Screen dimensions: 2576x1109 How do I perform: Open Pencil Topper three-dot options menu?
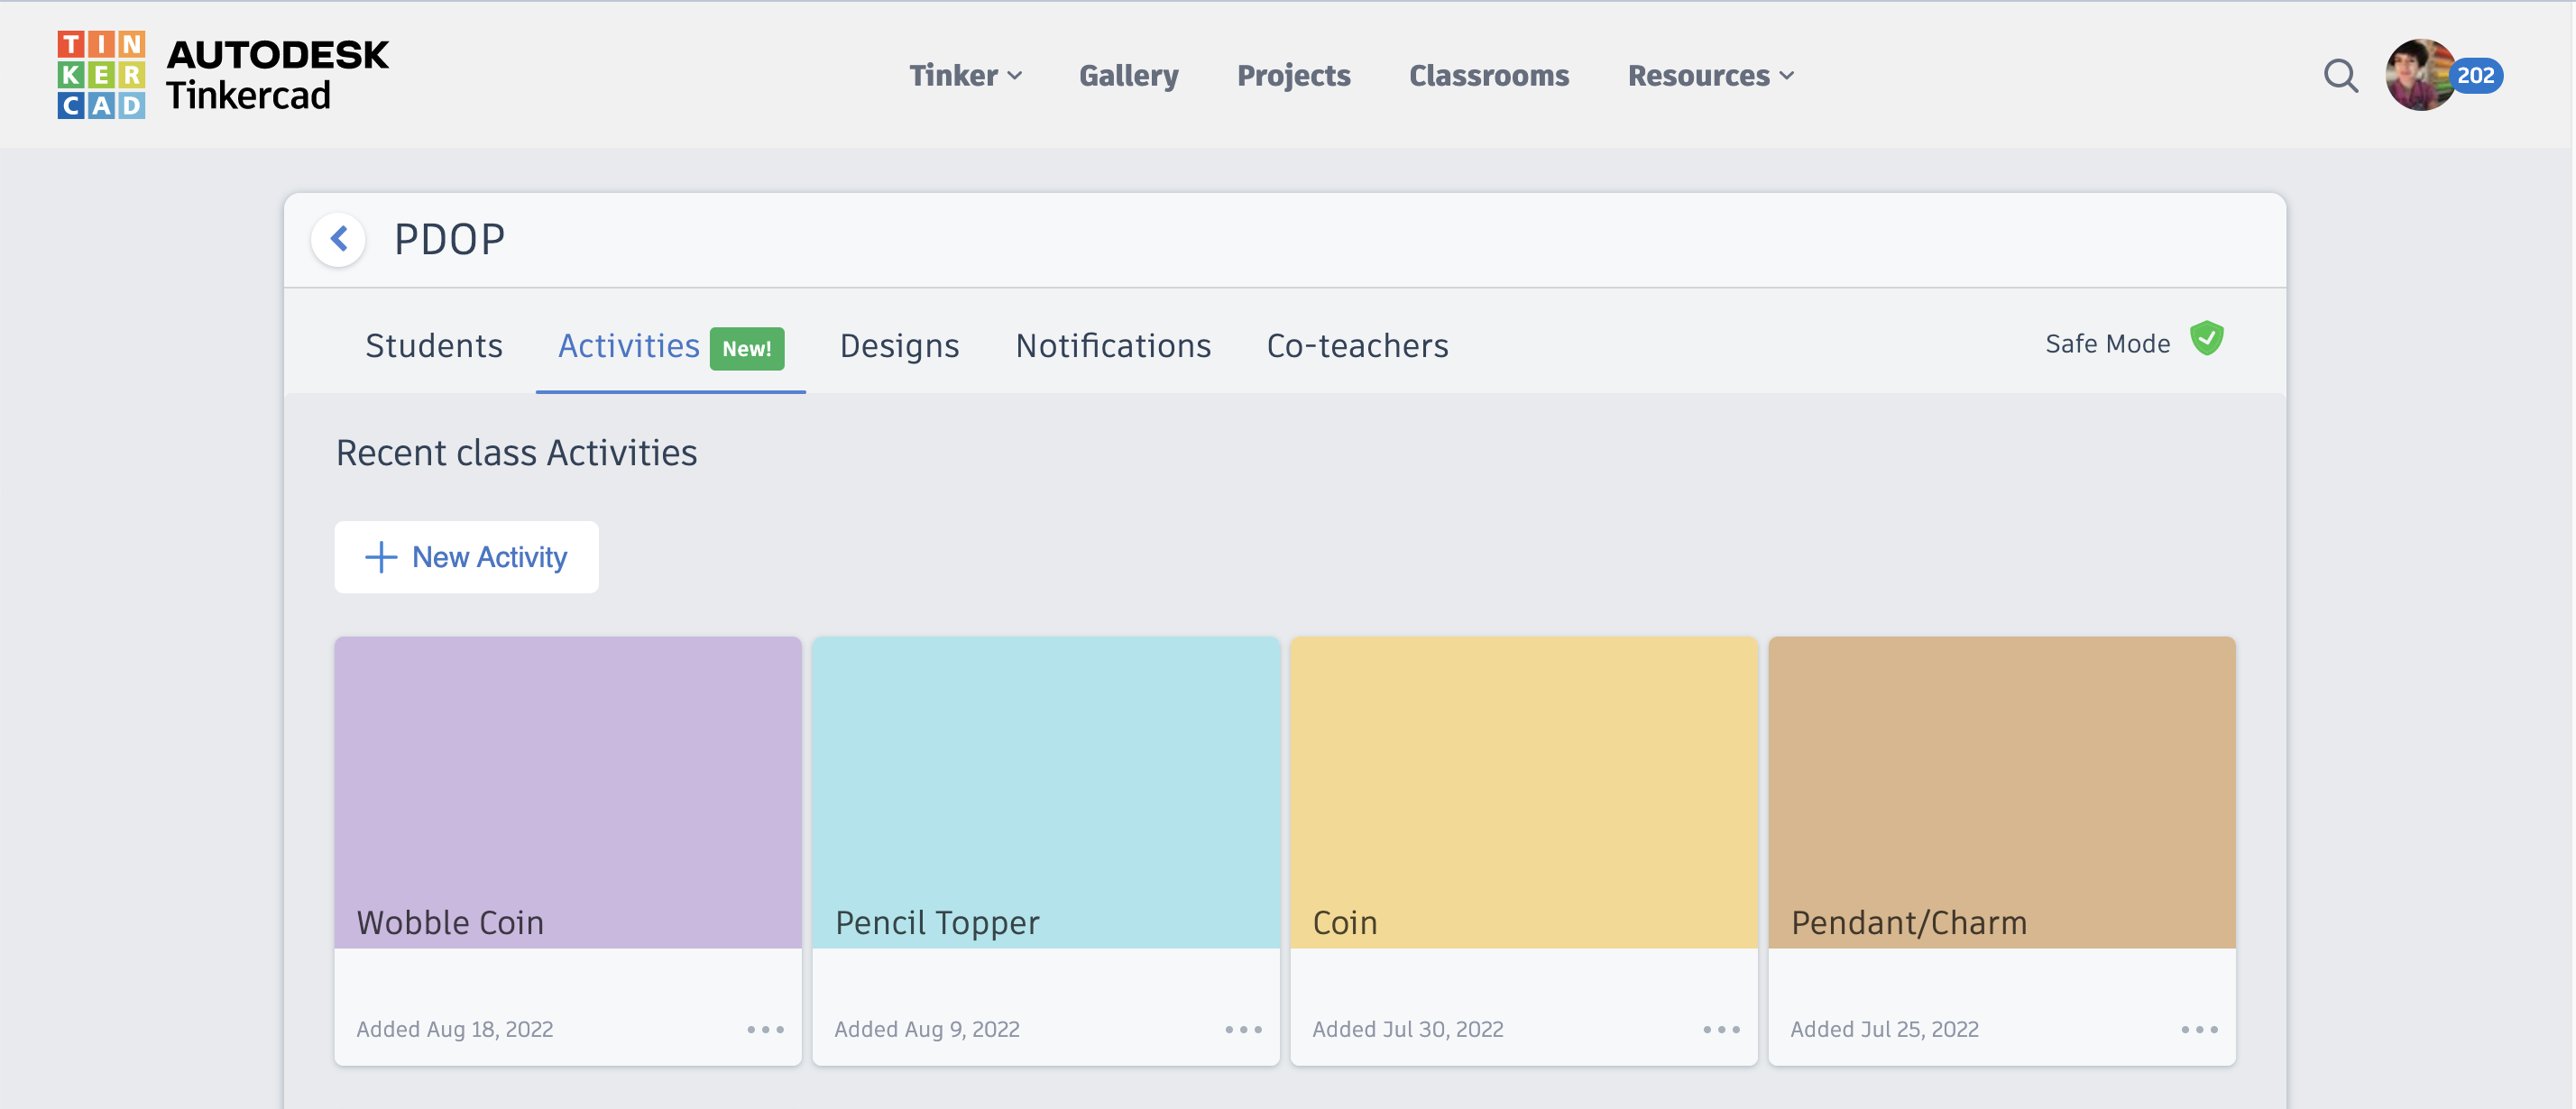(x=1243, y=1029)
